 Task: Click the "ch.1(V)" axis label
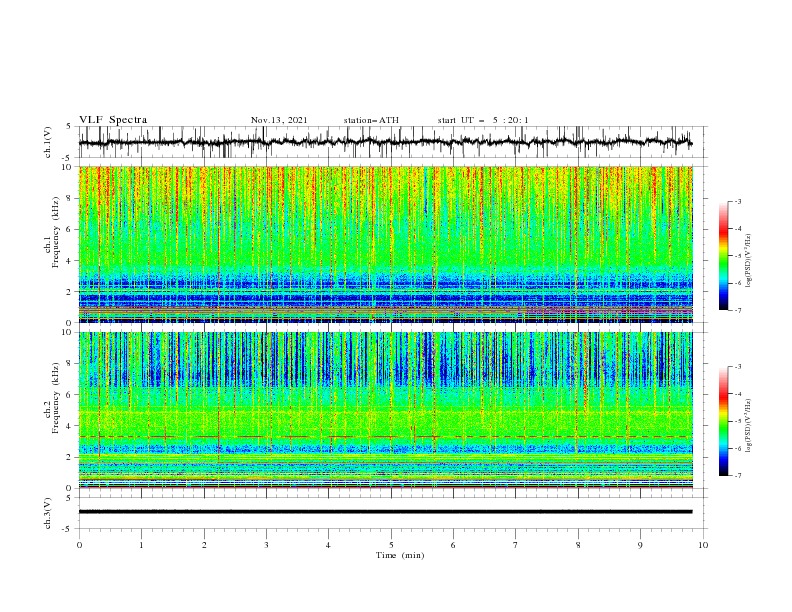48,142
